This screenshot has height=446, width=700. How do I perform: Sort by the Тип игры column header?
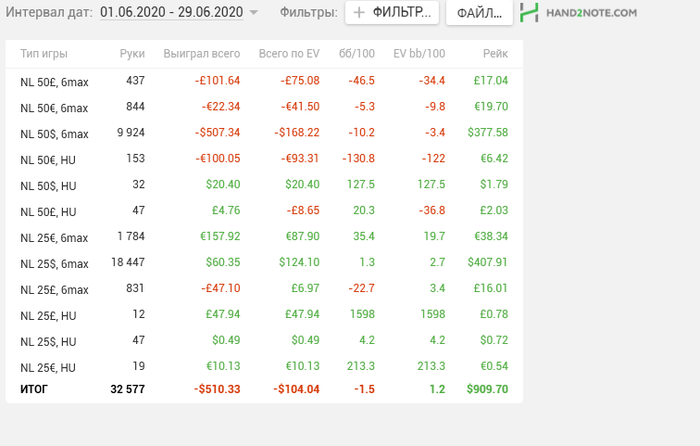pyautogui.click(x=43, y=53)
